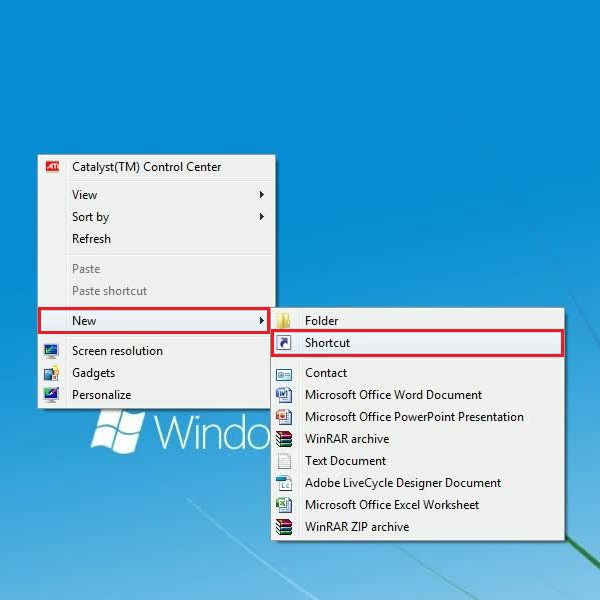600x600 pixels.
Task: Click the Text Document page icon
Action: coord(284,461)
